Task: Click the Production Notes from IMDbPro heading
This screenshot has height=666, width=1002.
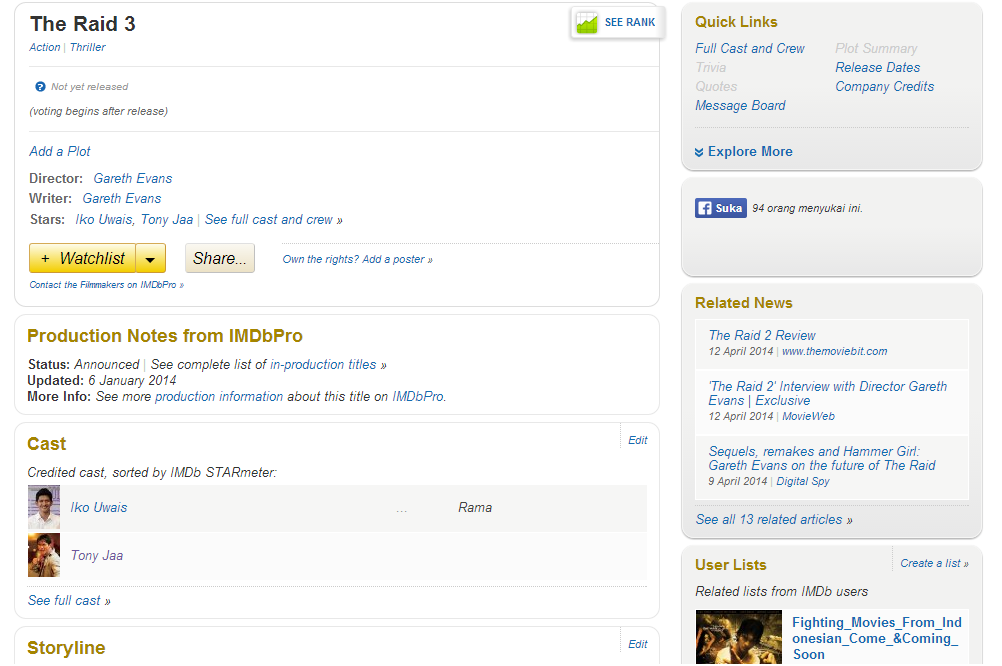Action: click(x=165, y=336)
